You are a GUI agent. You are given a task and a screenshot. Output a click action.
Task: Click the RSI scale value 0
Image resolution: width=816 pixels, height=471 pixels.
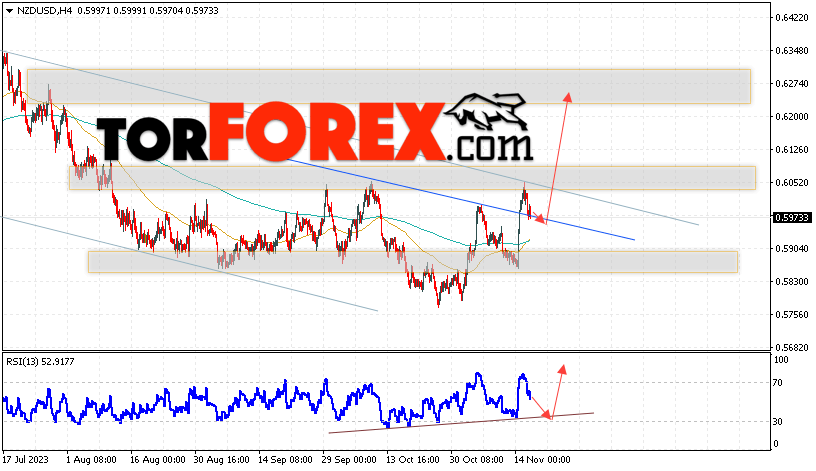(x=776, y=444)
